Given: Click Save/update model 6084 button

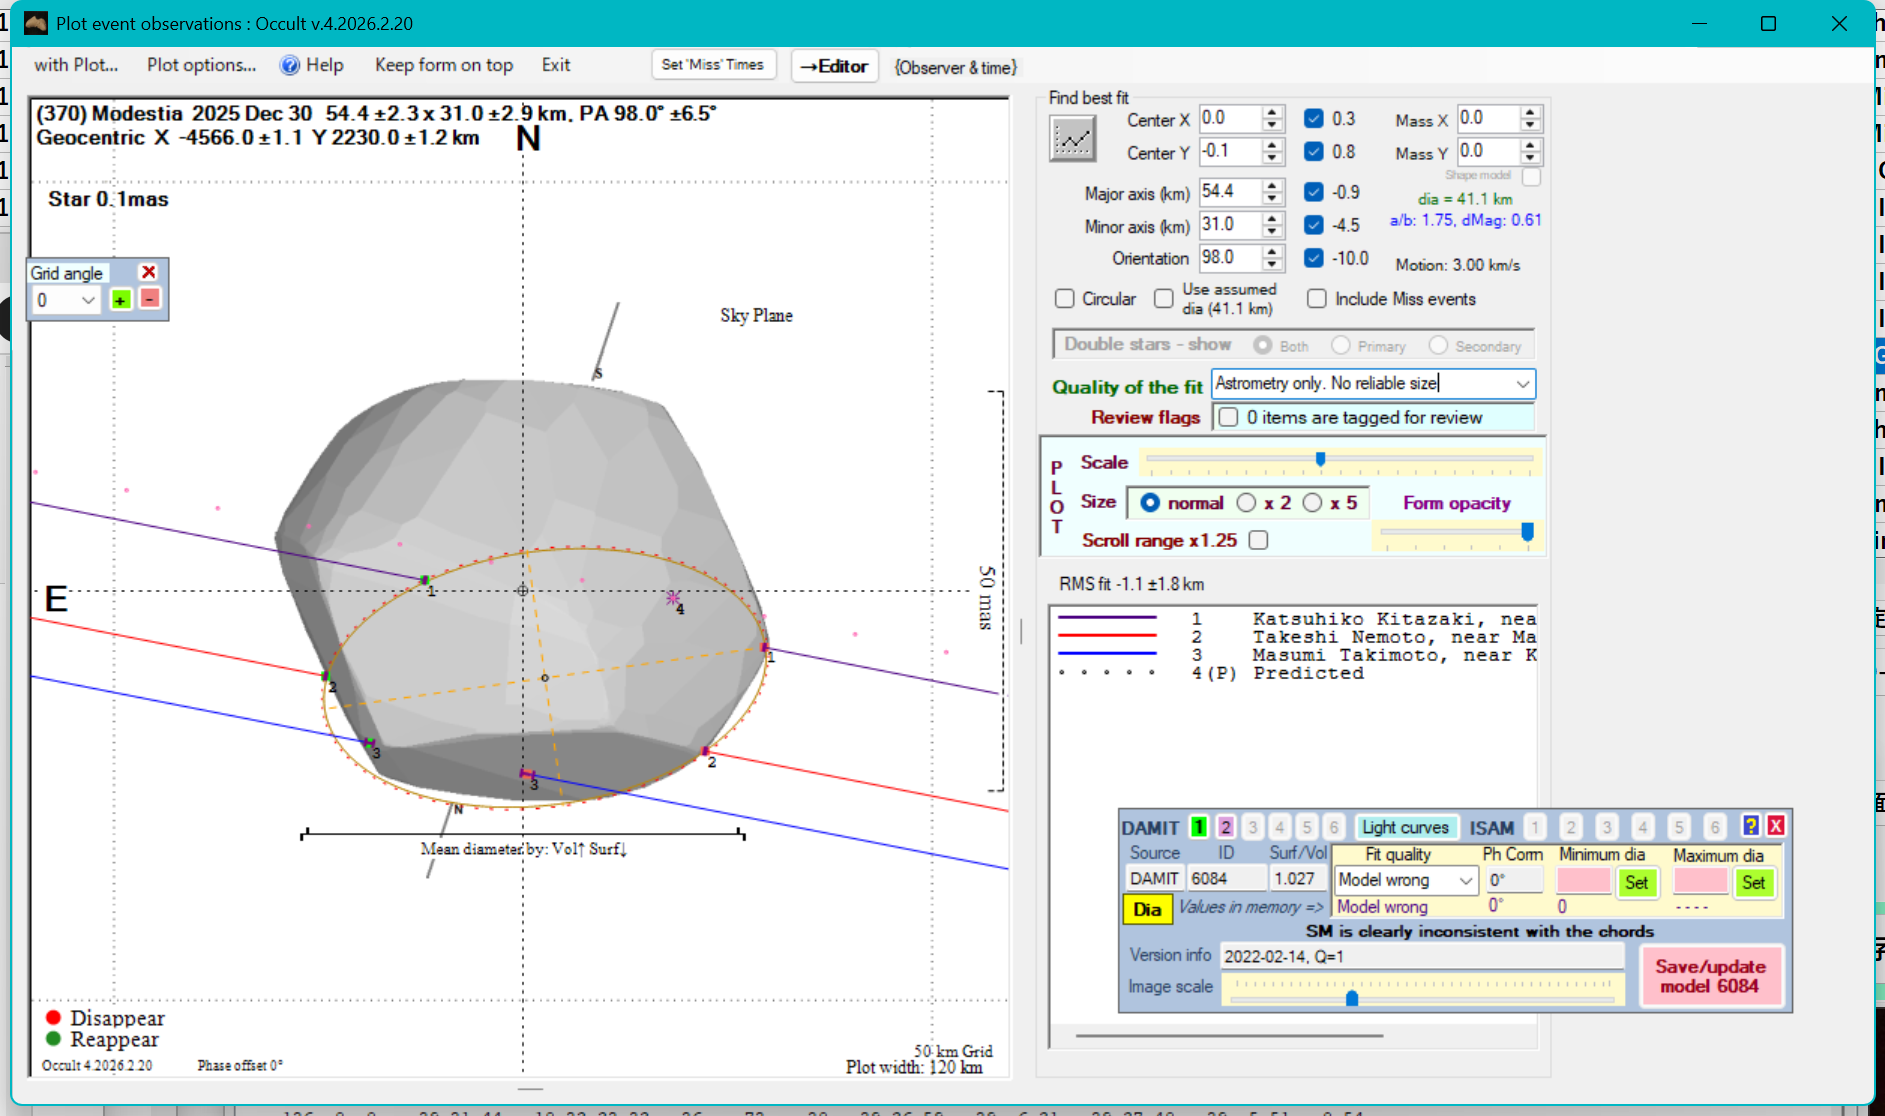Looking at the screenshot, I should click(1710, 976).
